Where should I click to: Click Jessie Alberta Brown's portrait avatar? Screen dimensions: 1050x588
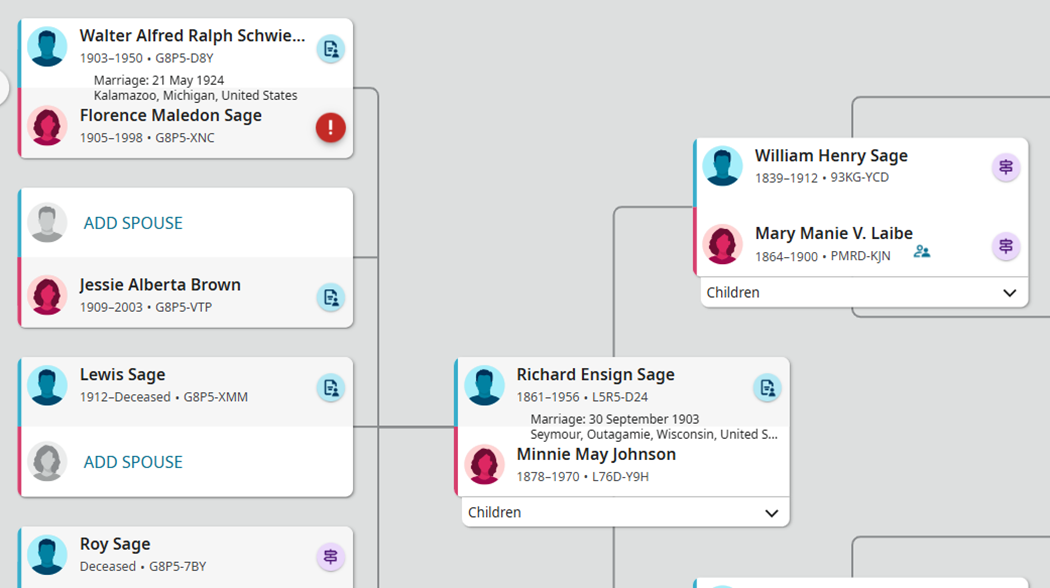click(47, 296)
